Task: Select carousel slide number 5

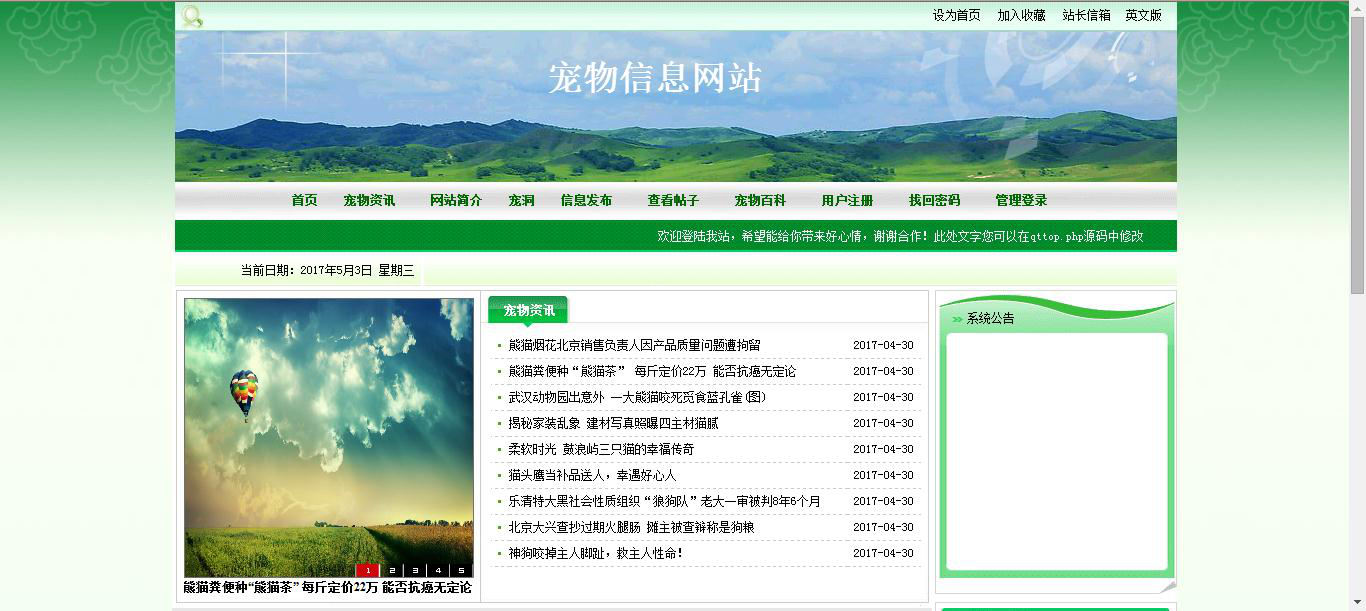Action: click(463, 568)
